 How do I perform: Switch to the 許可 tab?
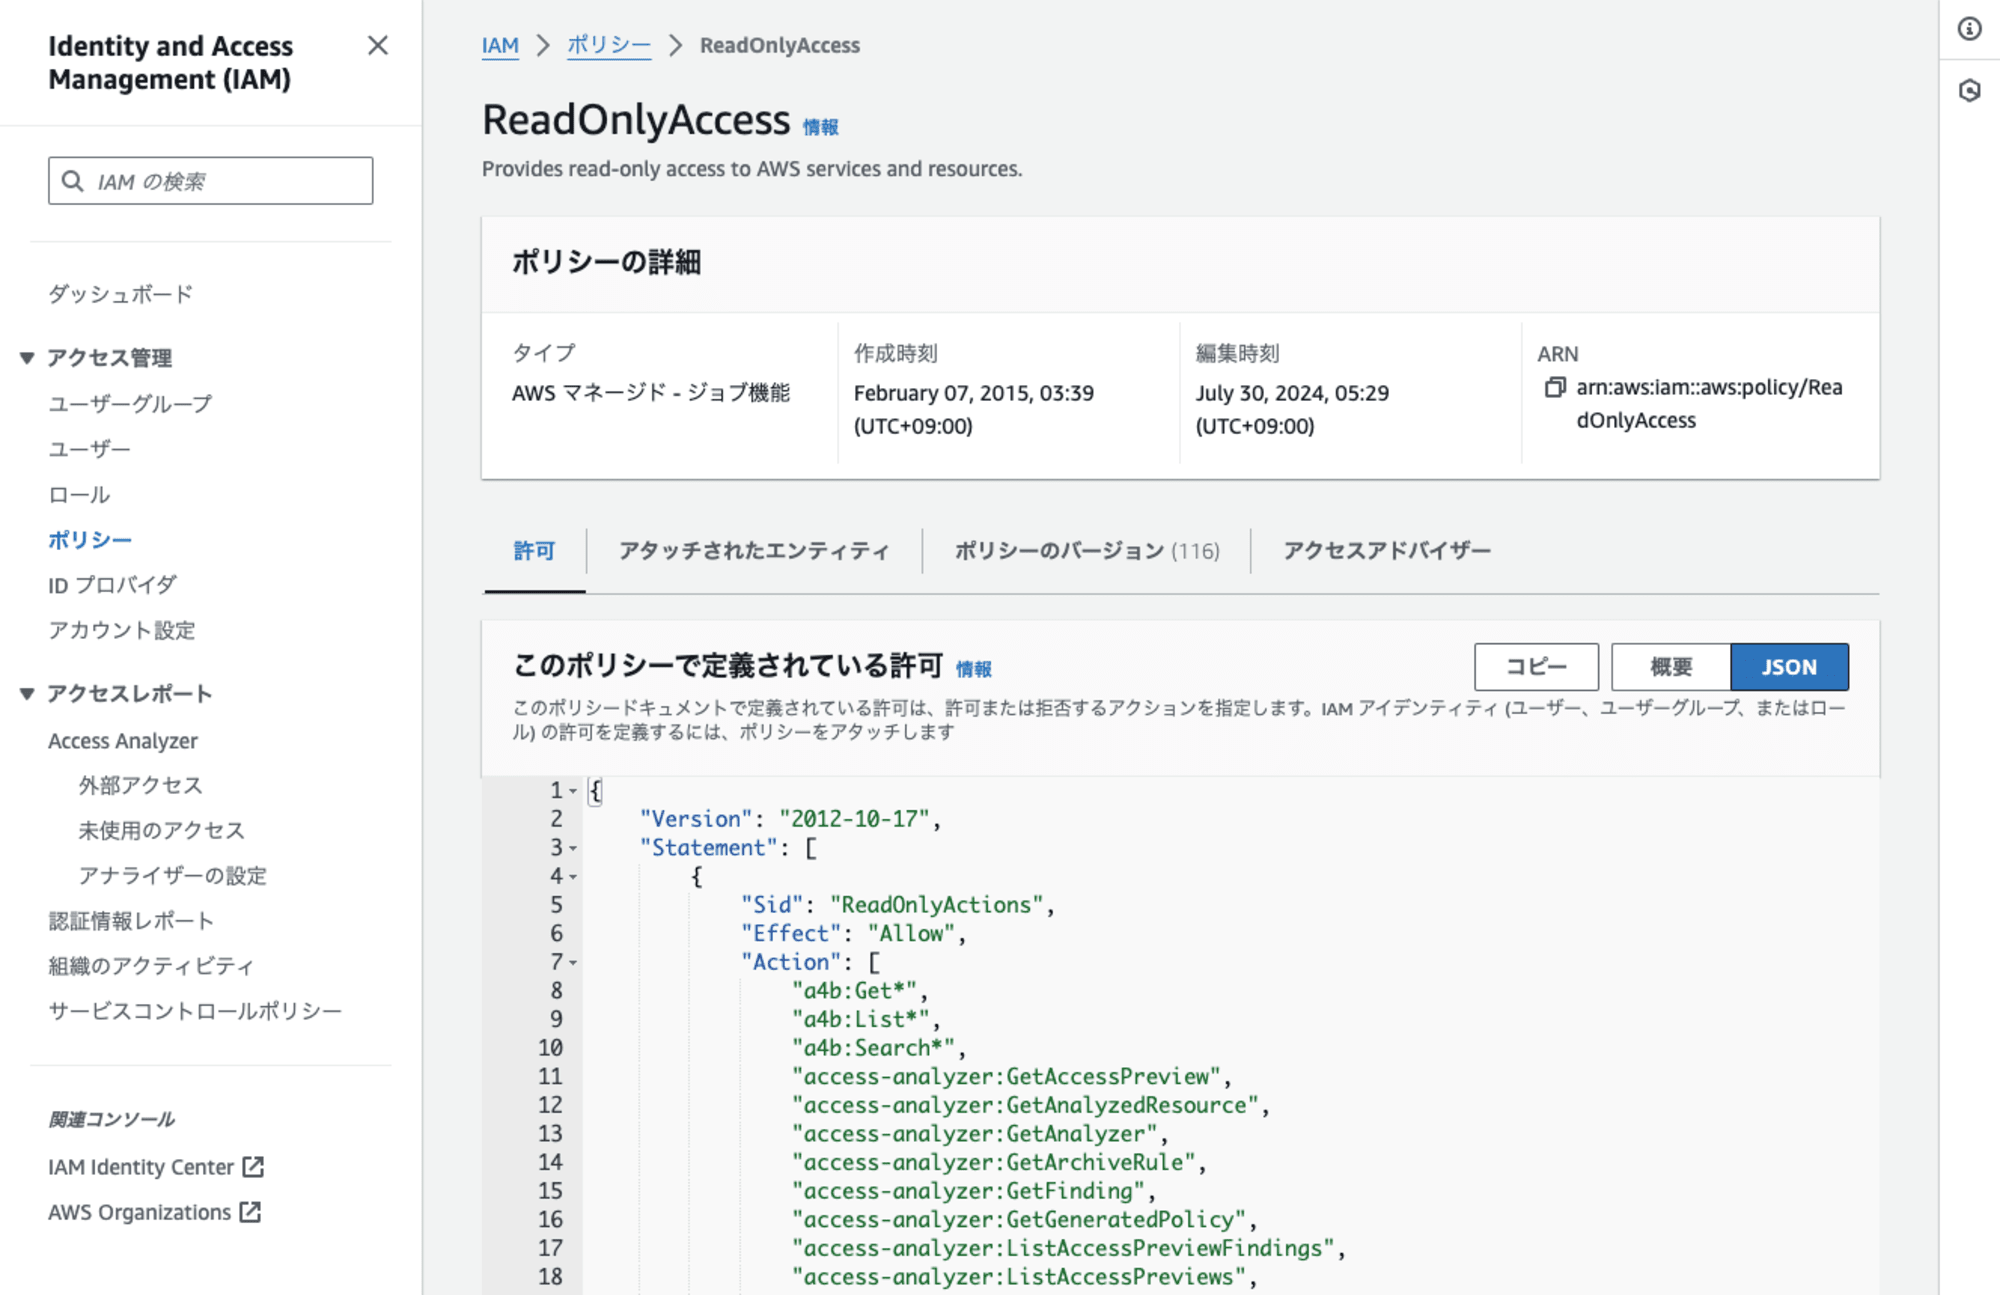point(534,551)
